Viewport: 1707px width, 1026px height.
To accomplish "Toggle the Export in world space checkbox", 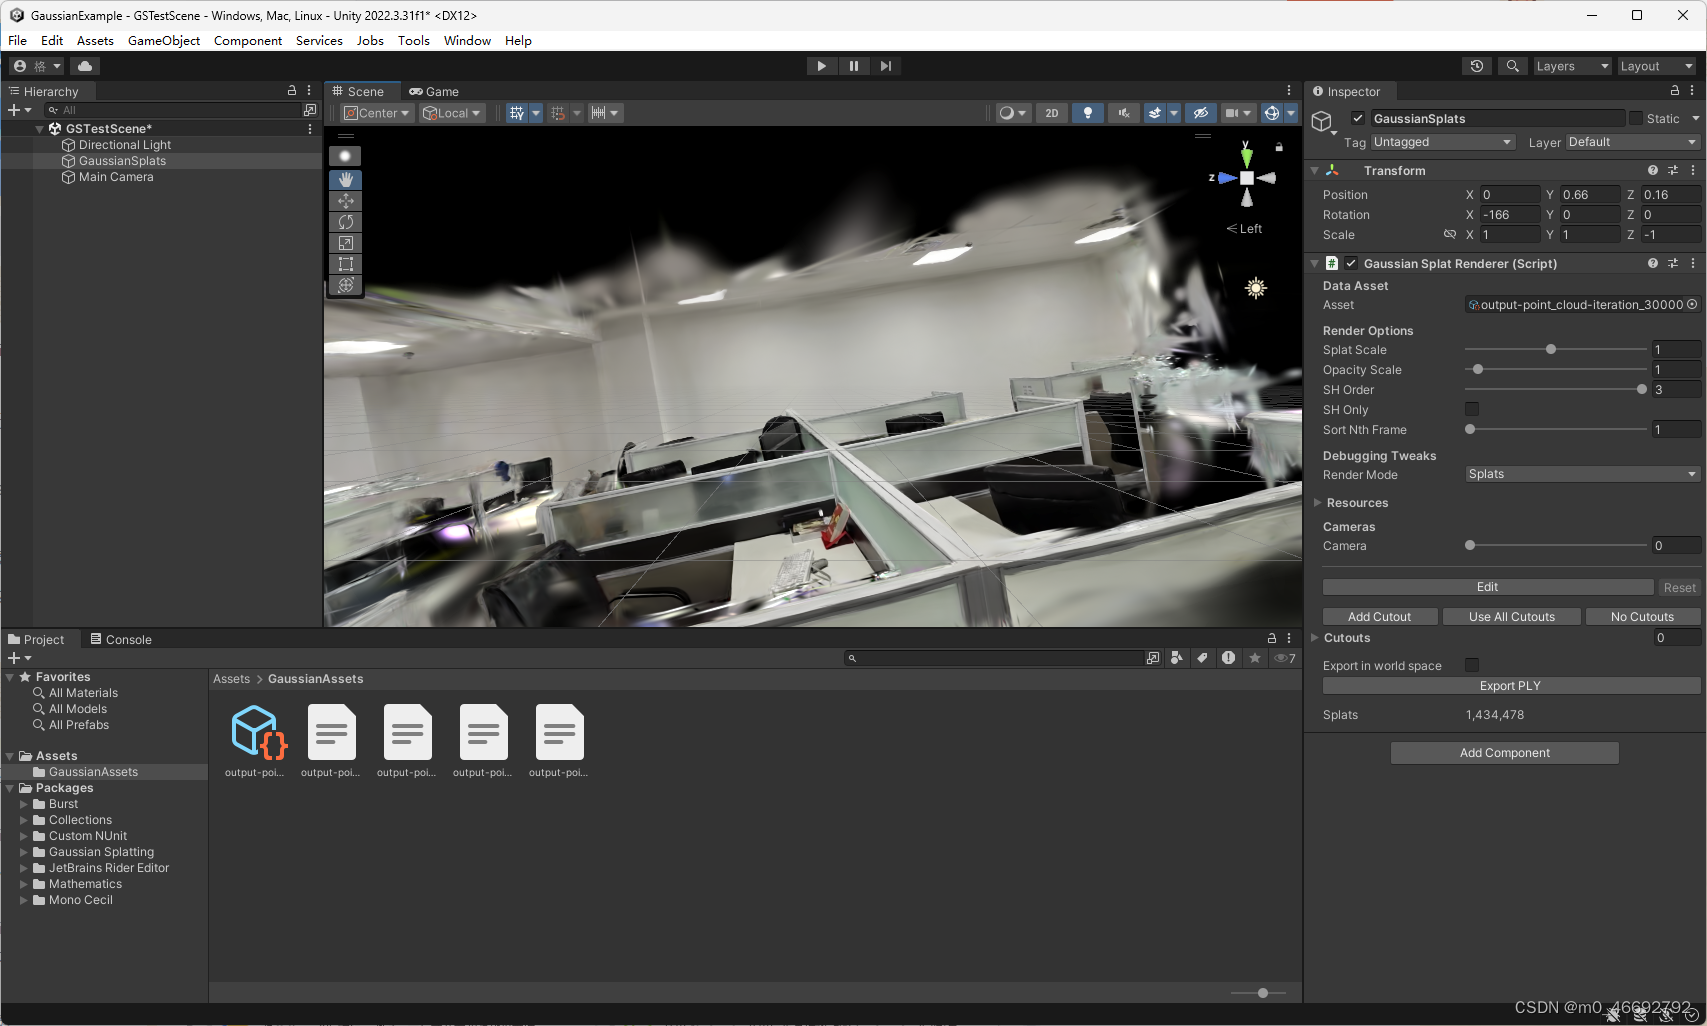I will point(1471,664).
